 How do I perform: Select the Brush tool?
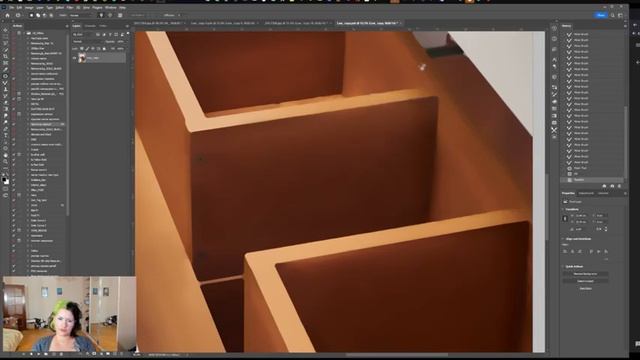5,82
